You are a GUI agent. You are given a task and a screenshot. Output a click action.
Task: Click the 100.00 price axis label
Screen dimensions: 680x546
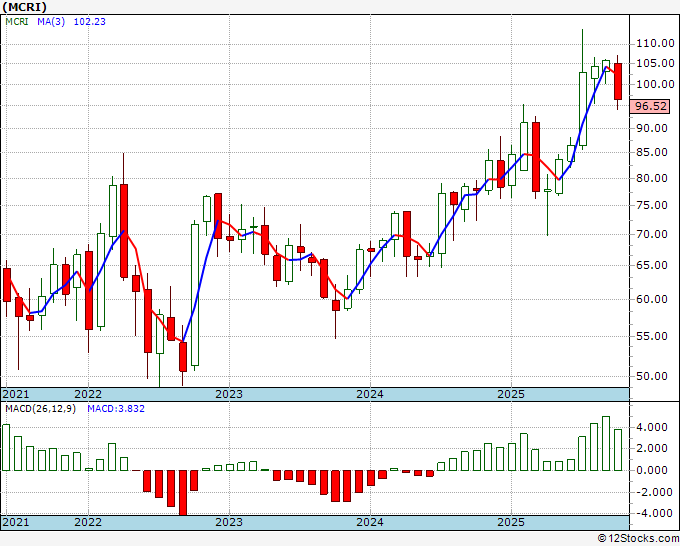655,84
